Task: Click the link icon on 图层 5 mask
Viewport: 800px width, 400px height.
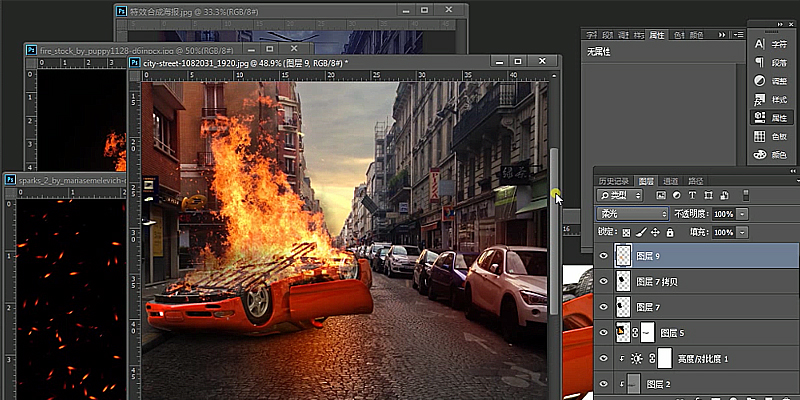Action: 636,333
